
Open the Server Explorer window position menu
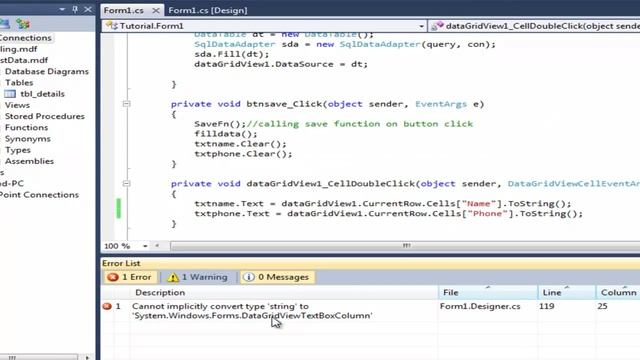pyautogui.click(x=62, y=9)
